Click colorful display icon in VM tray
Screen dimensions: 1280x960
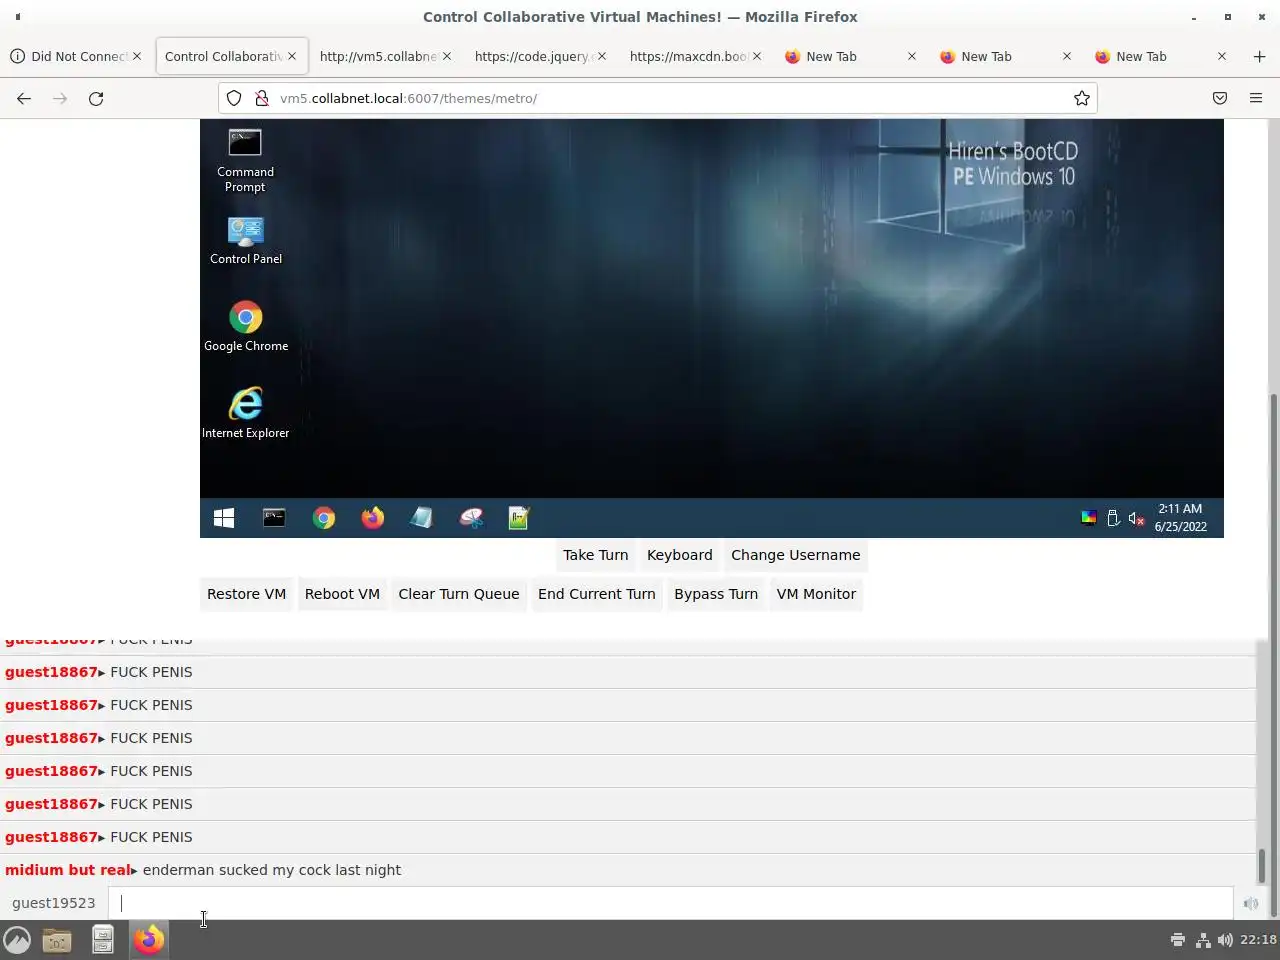1088,518
